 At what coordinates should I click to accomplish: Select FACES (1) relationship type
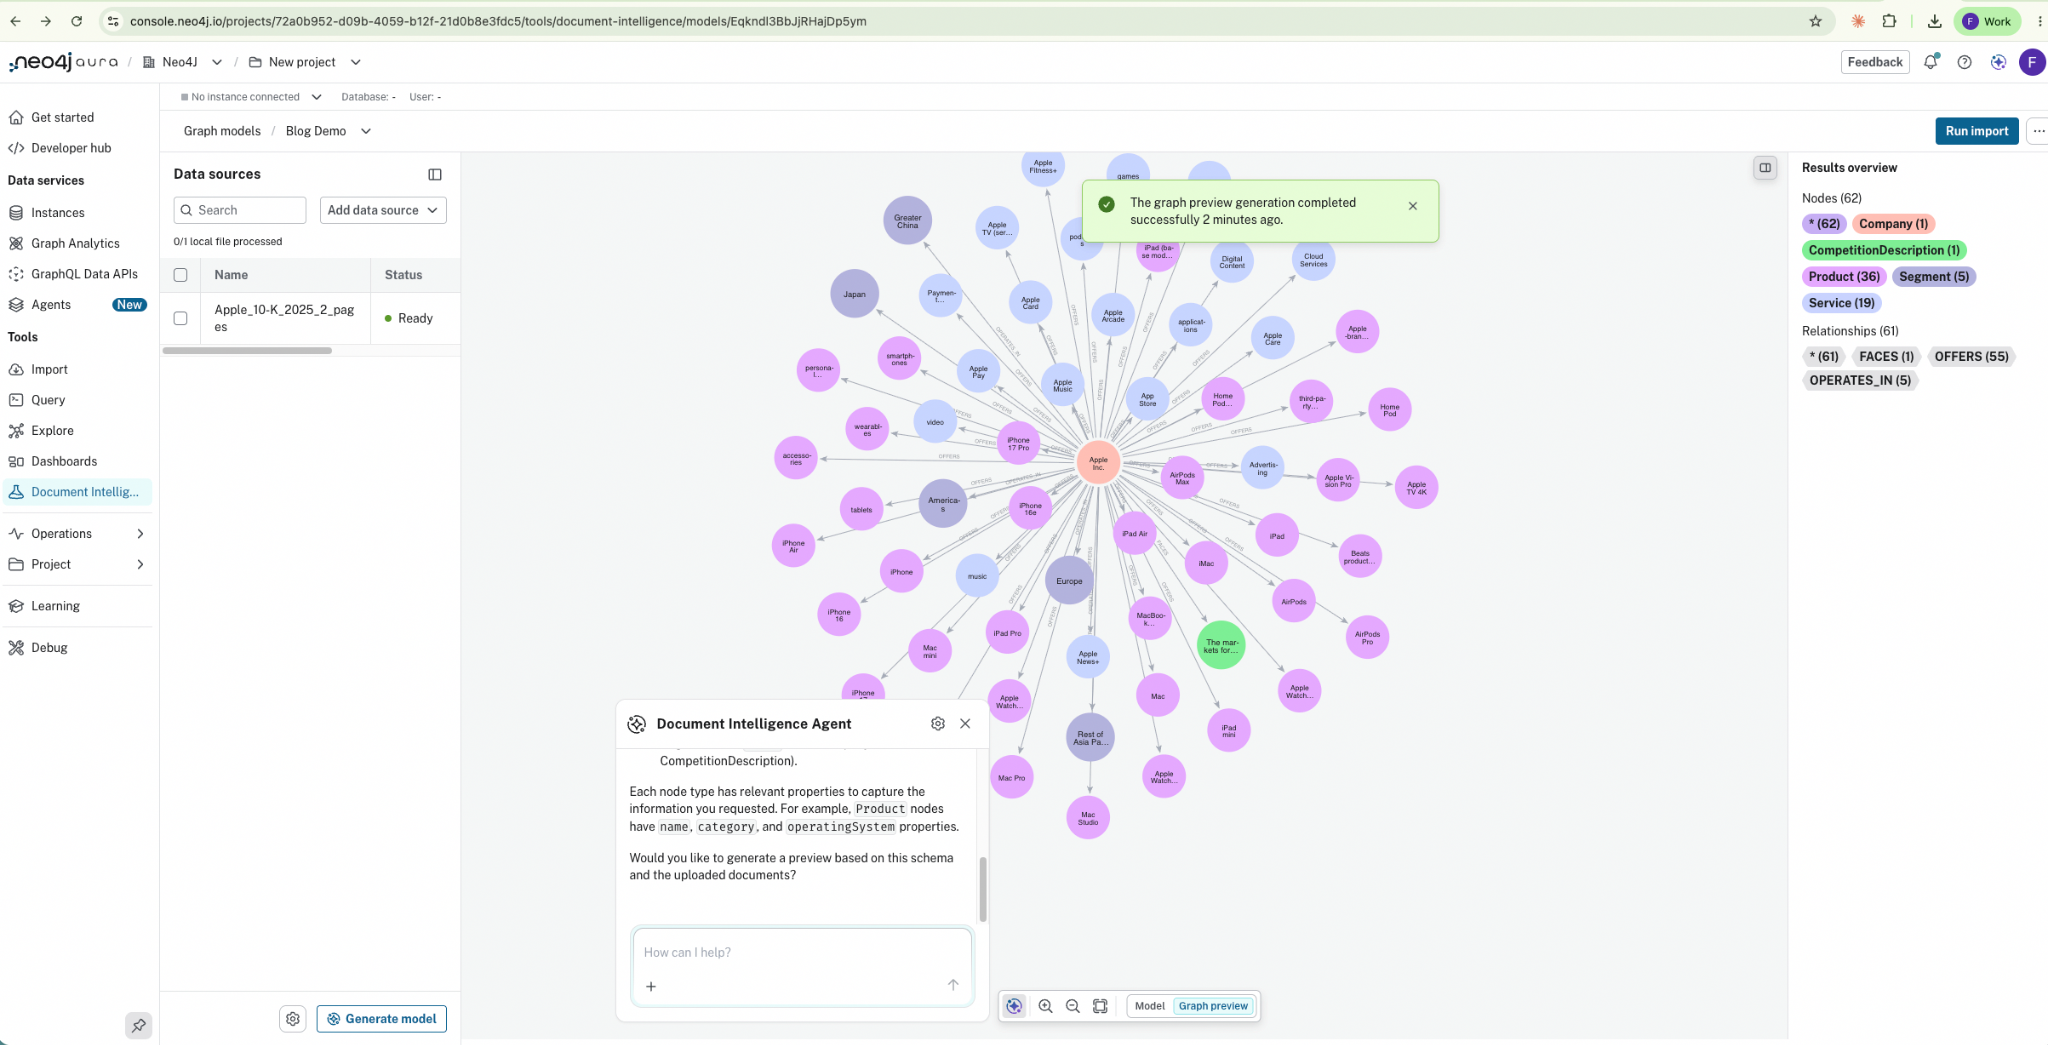1886,357
